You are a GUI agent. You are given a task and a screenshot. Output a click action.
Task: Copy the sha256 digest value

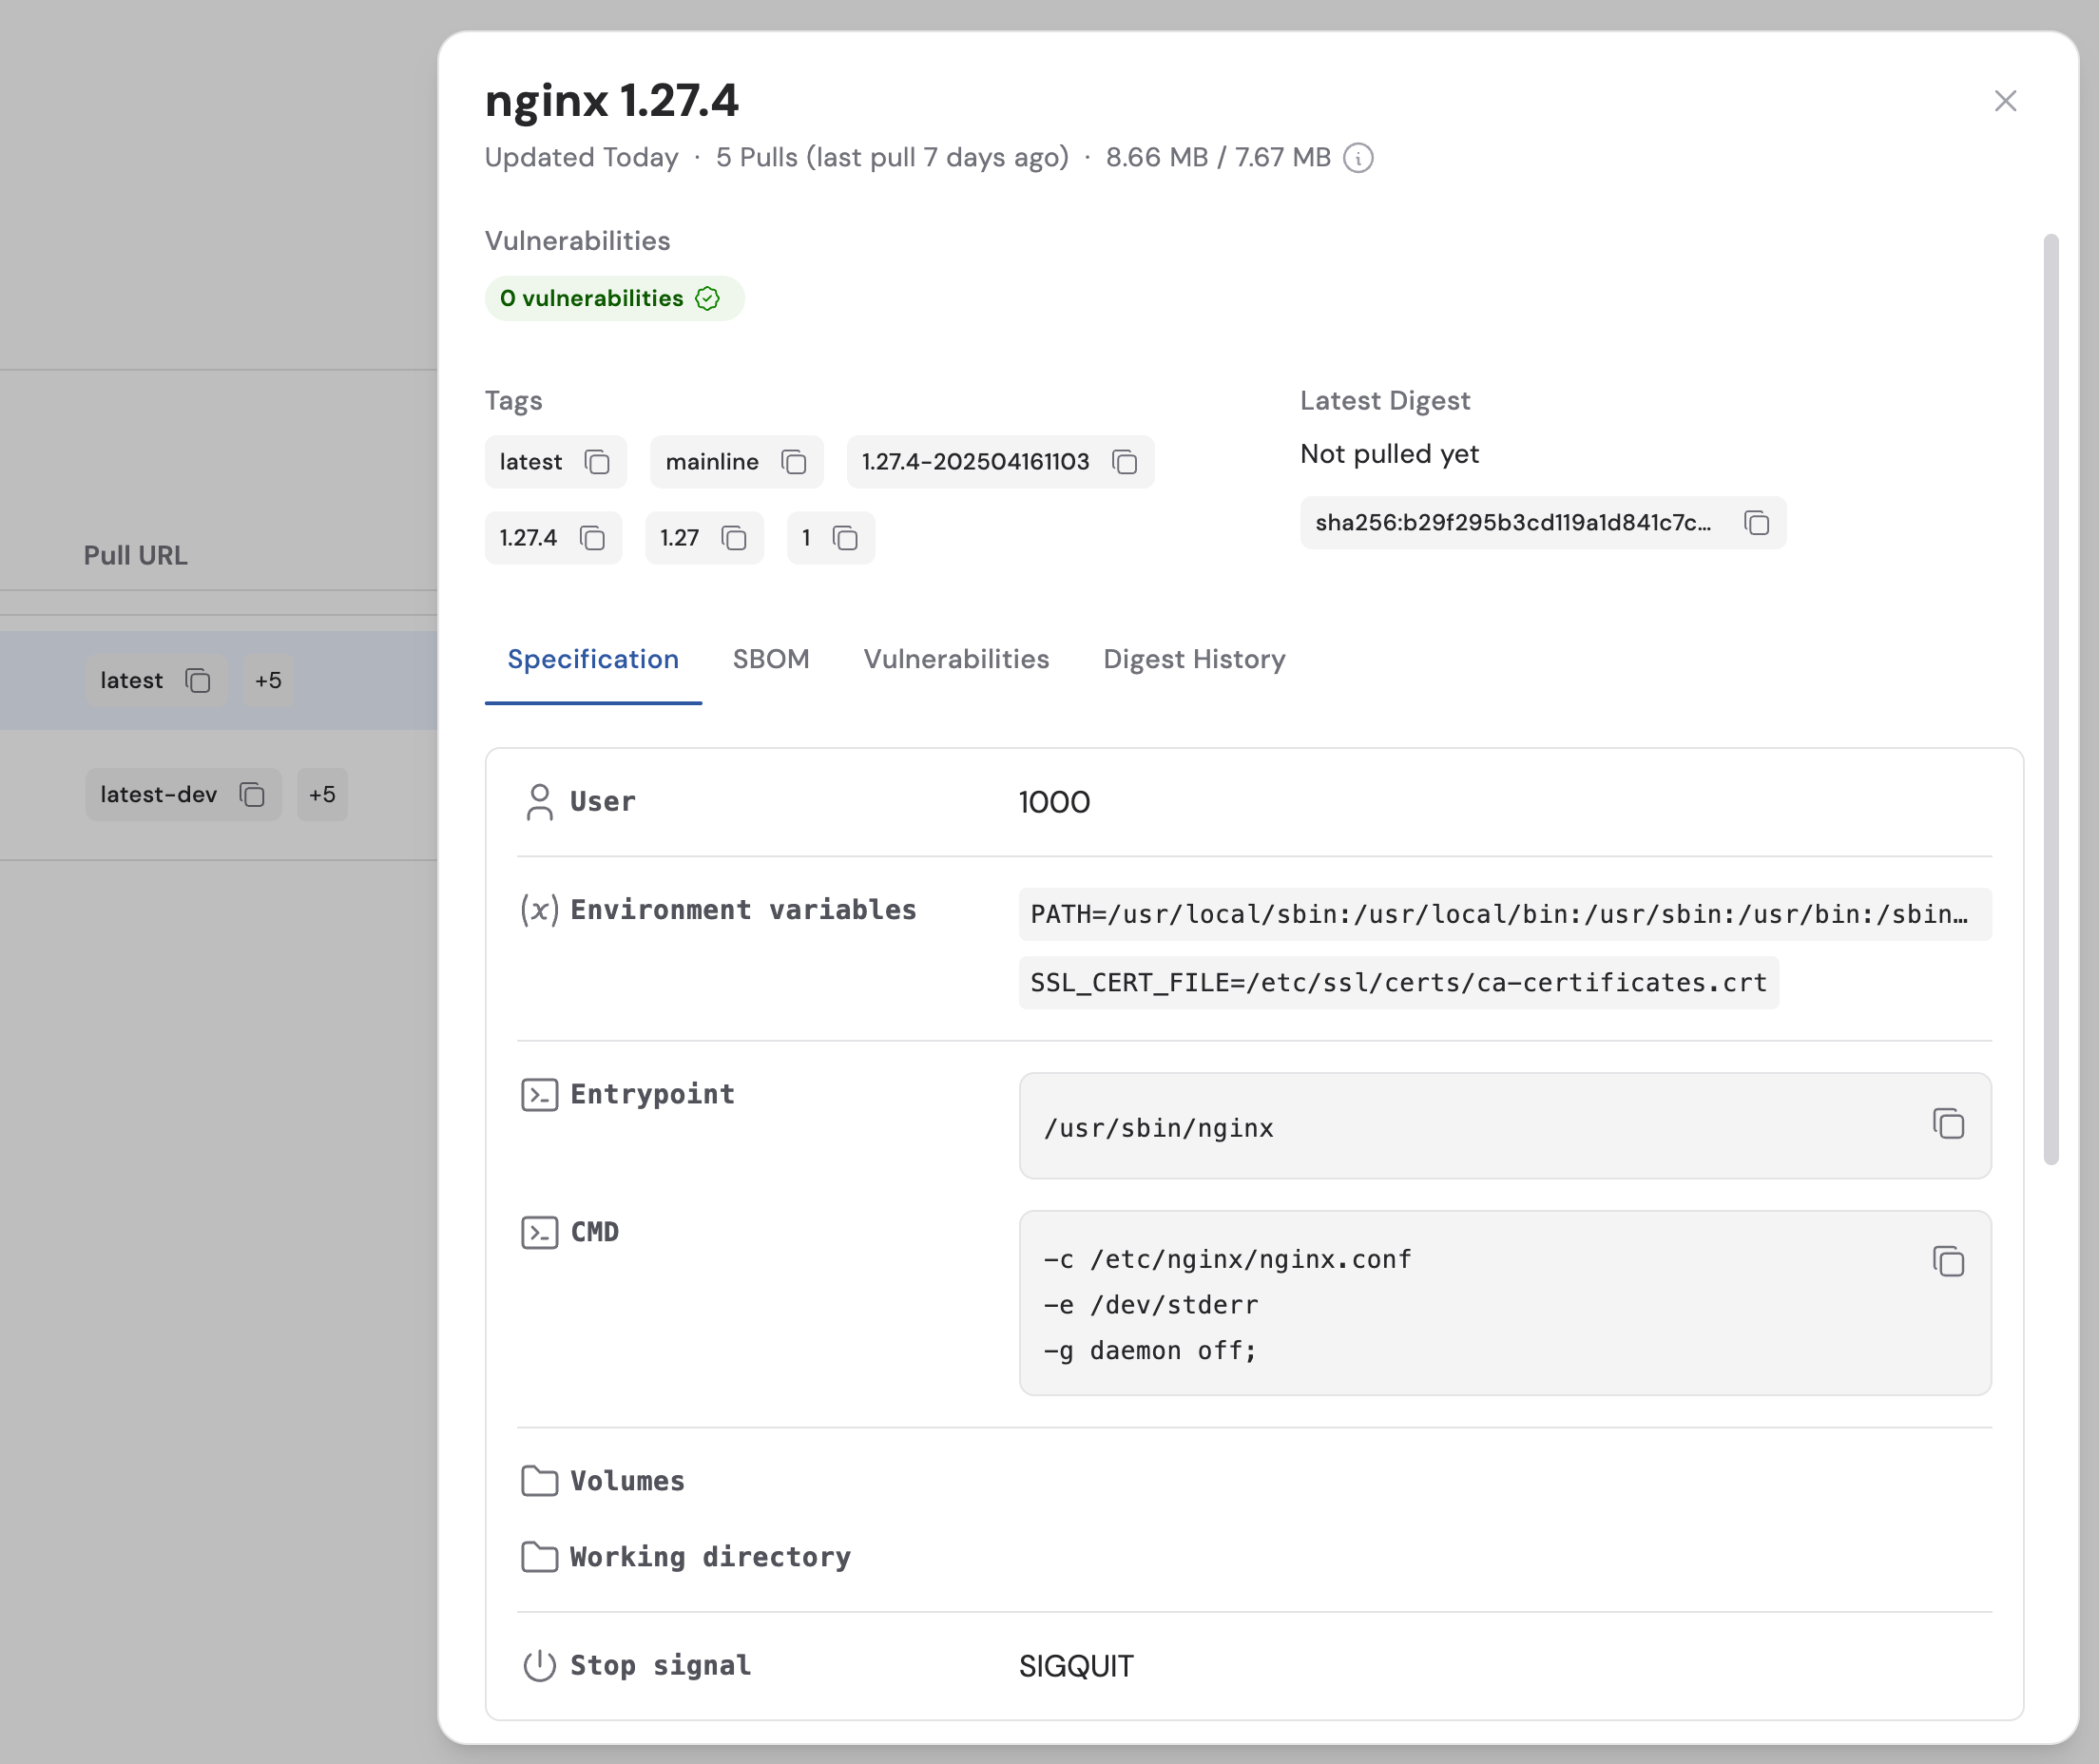[1757, 523]
